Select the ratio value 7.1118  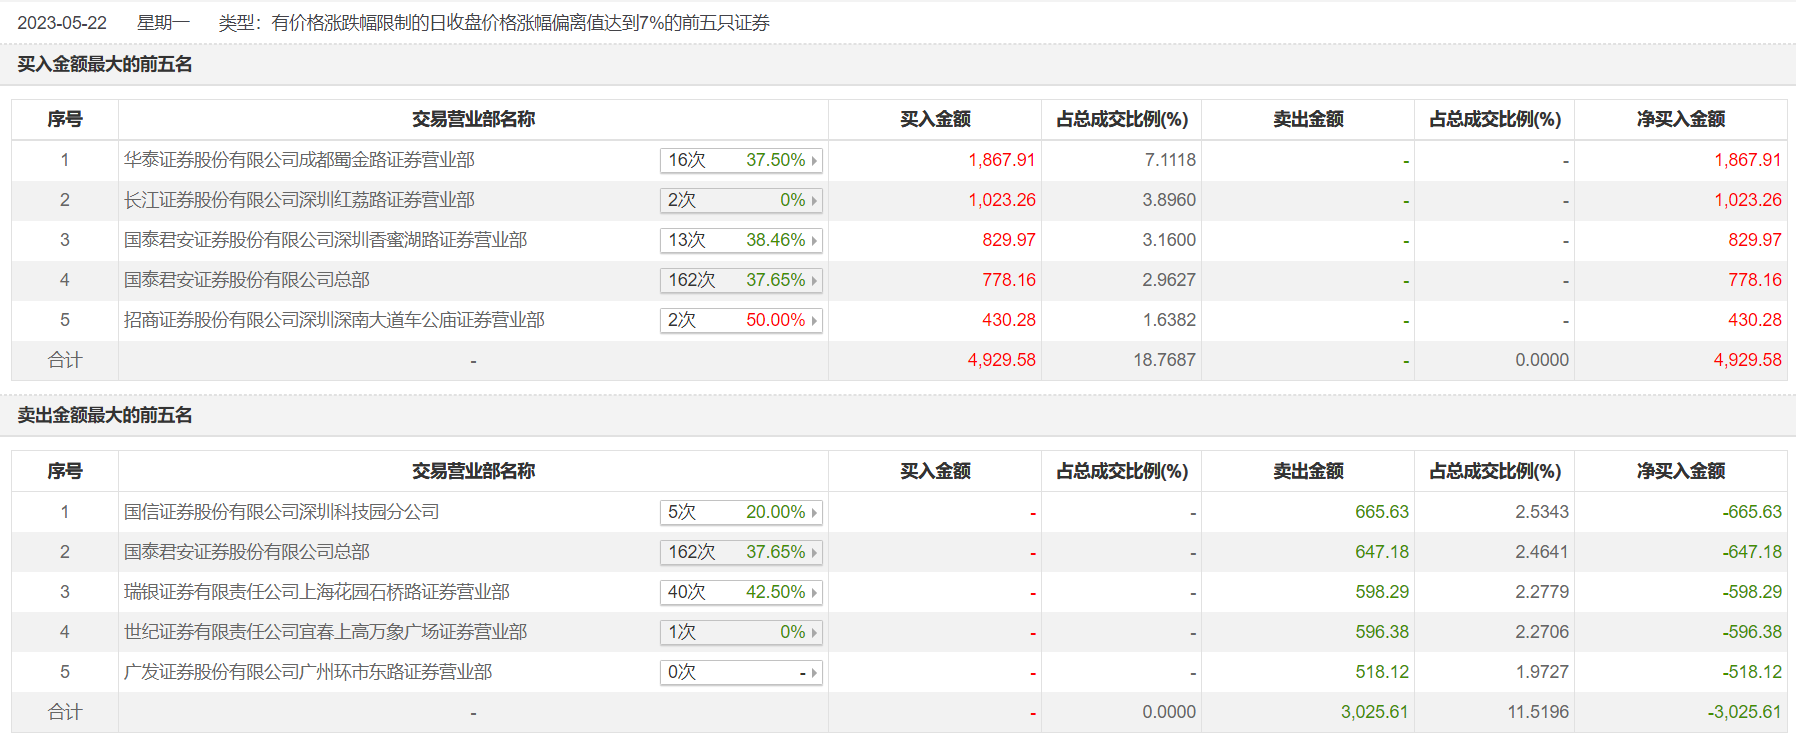coord(1170,160)
